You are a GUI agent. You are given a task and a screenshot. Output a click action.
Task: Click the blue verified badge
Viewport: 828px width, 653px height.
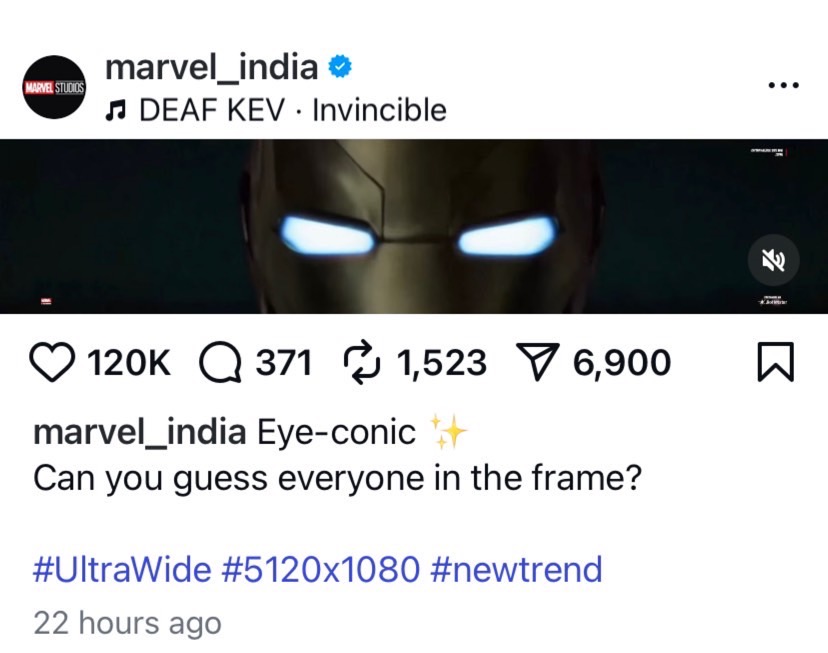[x=338, y=68]
